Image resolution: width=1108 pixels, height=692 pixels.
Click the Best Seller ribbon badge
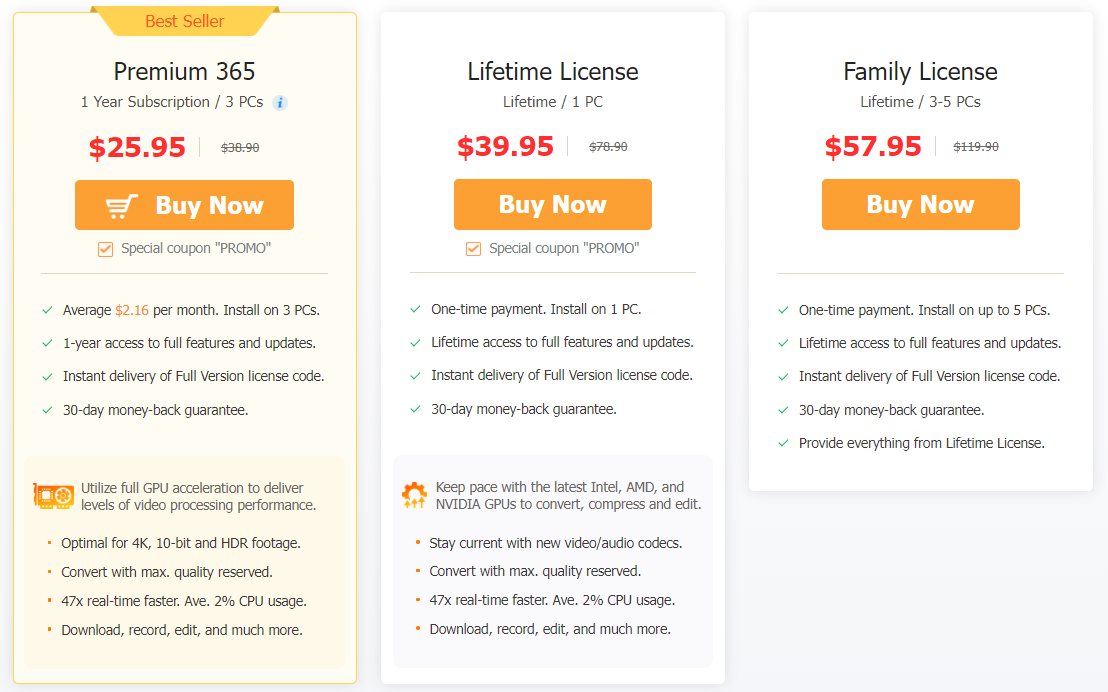[185, 21]
